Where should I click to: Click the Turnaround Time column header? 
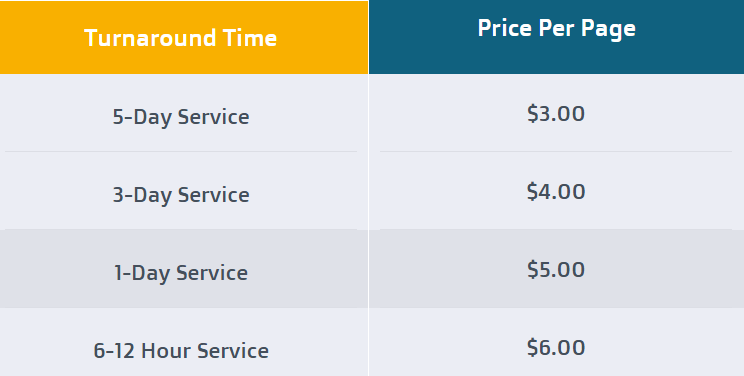coord(184,37)
